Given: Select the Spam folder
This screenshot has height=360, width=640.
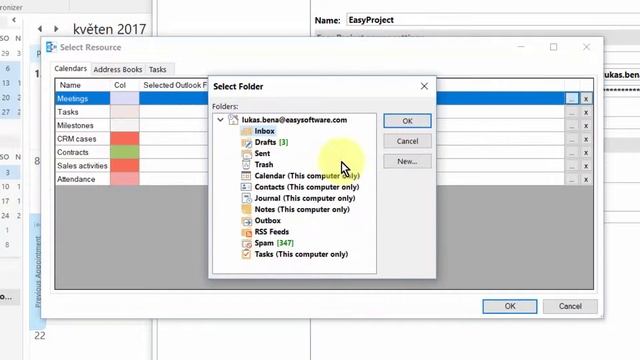Looking at the screenshot, I should [x=274, y=243].
